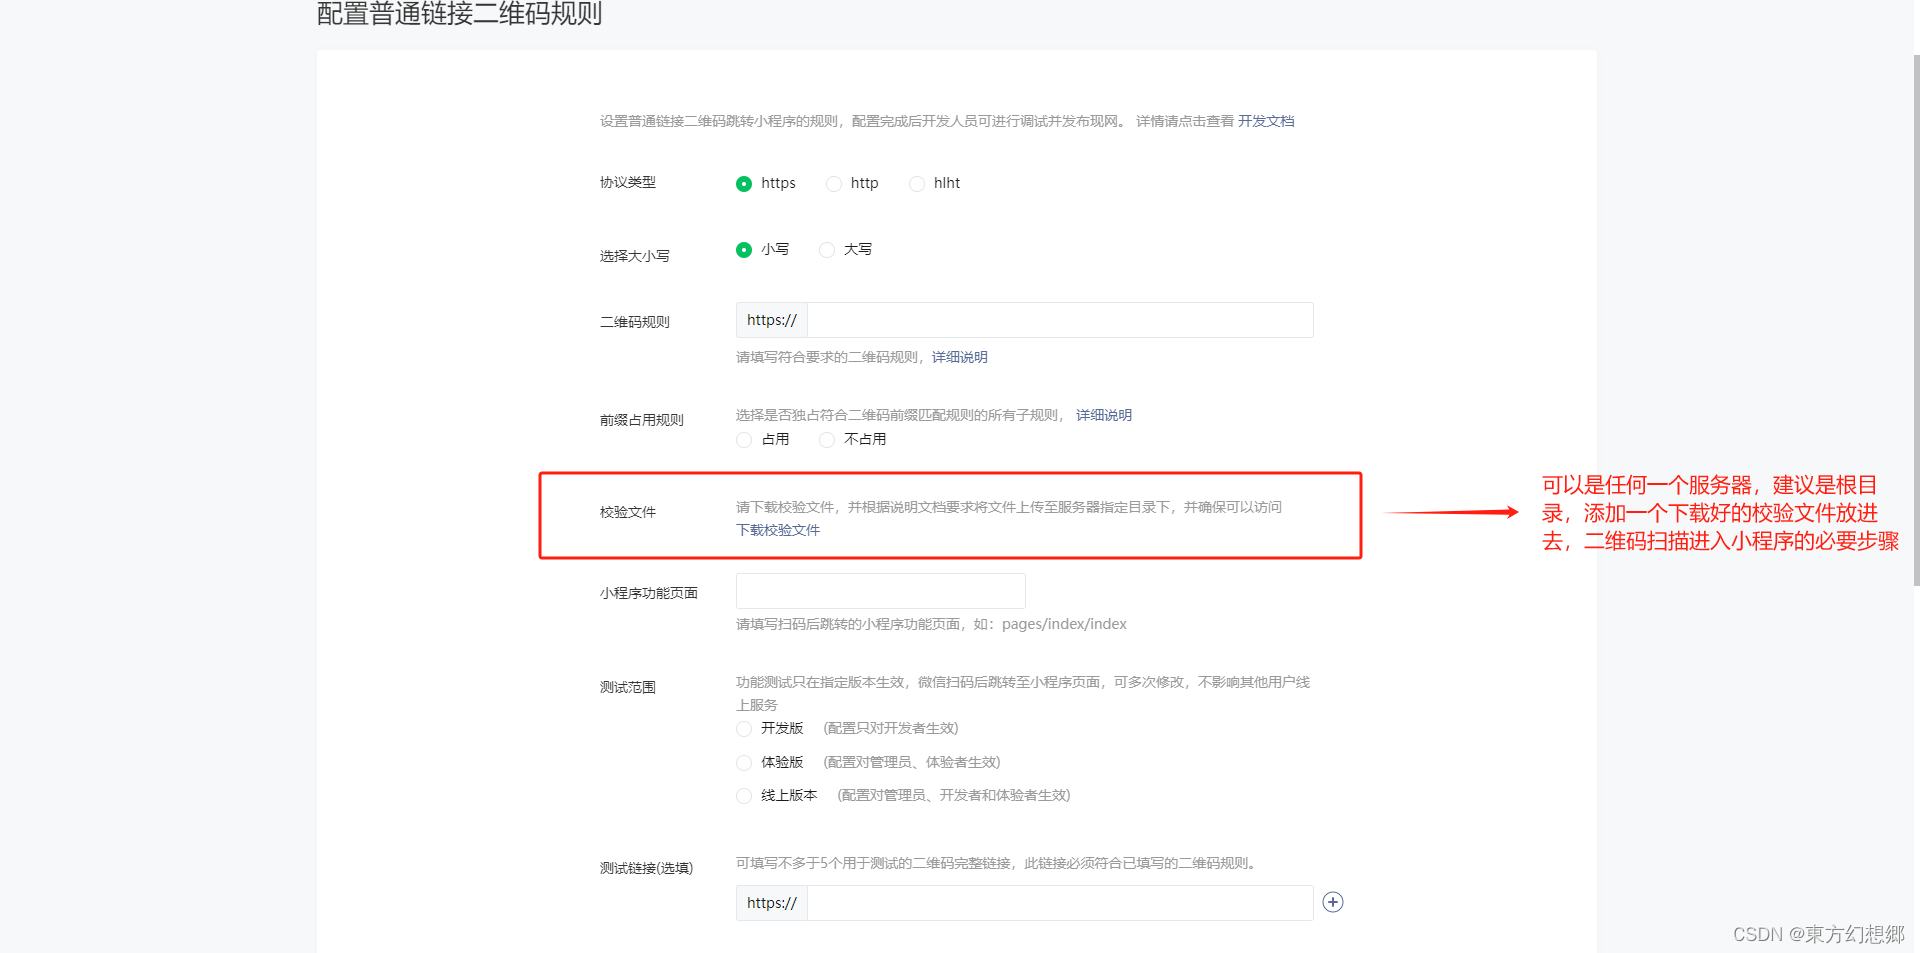Click the 小程序功能页面 input field
This screenshot has width=1920, height=953.
coord(881,591)
